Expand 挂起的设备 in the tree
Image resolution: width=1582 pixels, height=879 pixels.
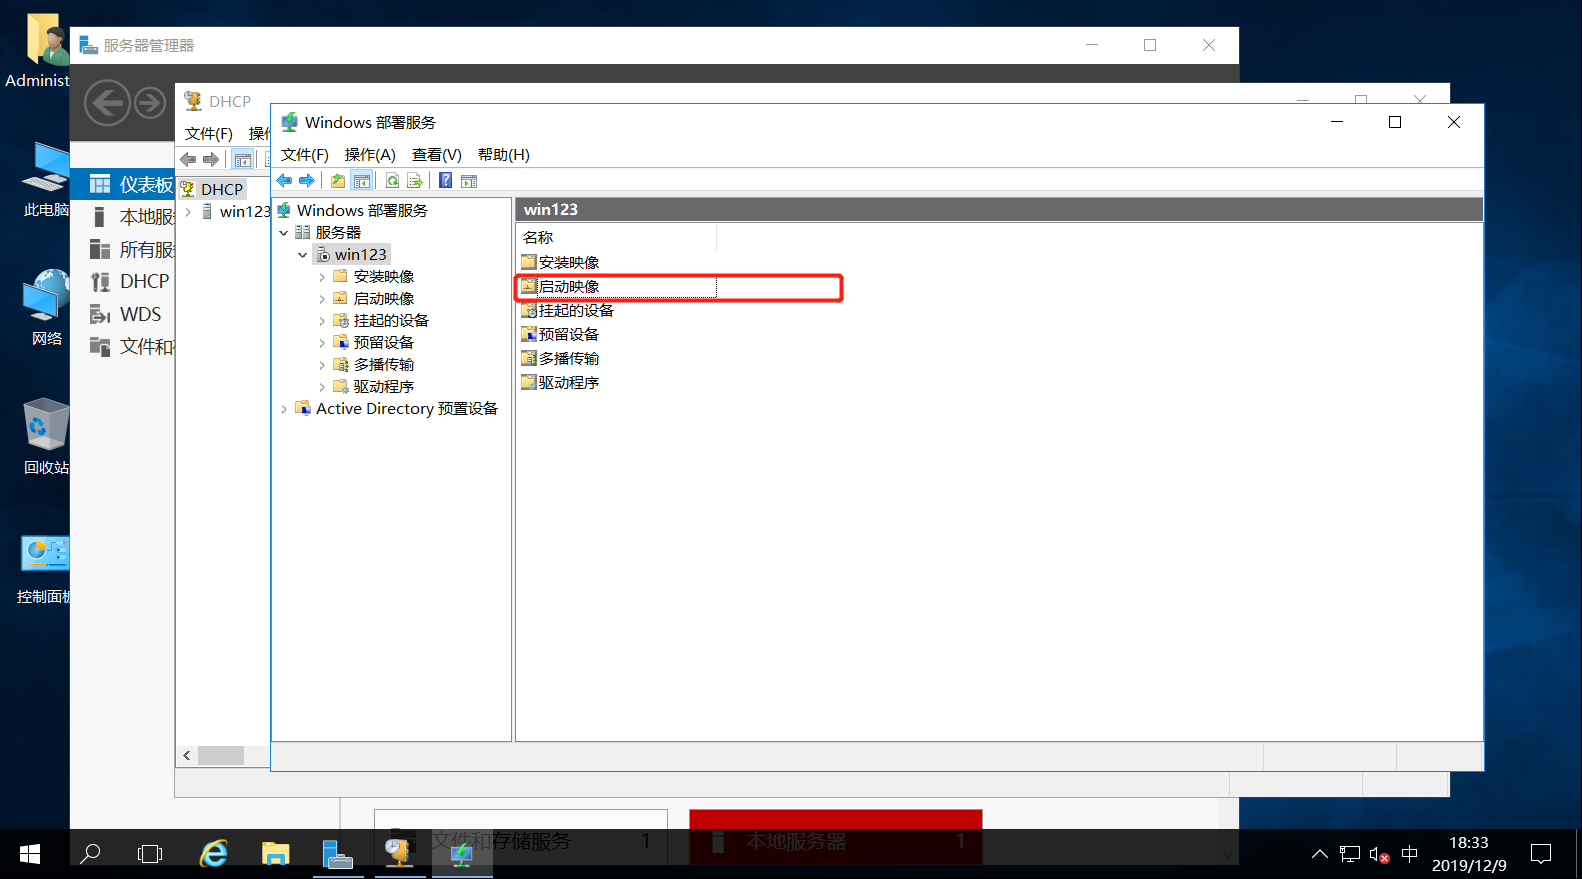coord(322,321)
